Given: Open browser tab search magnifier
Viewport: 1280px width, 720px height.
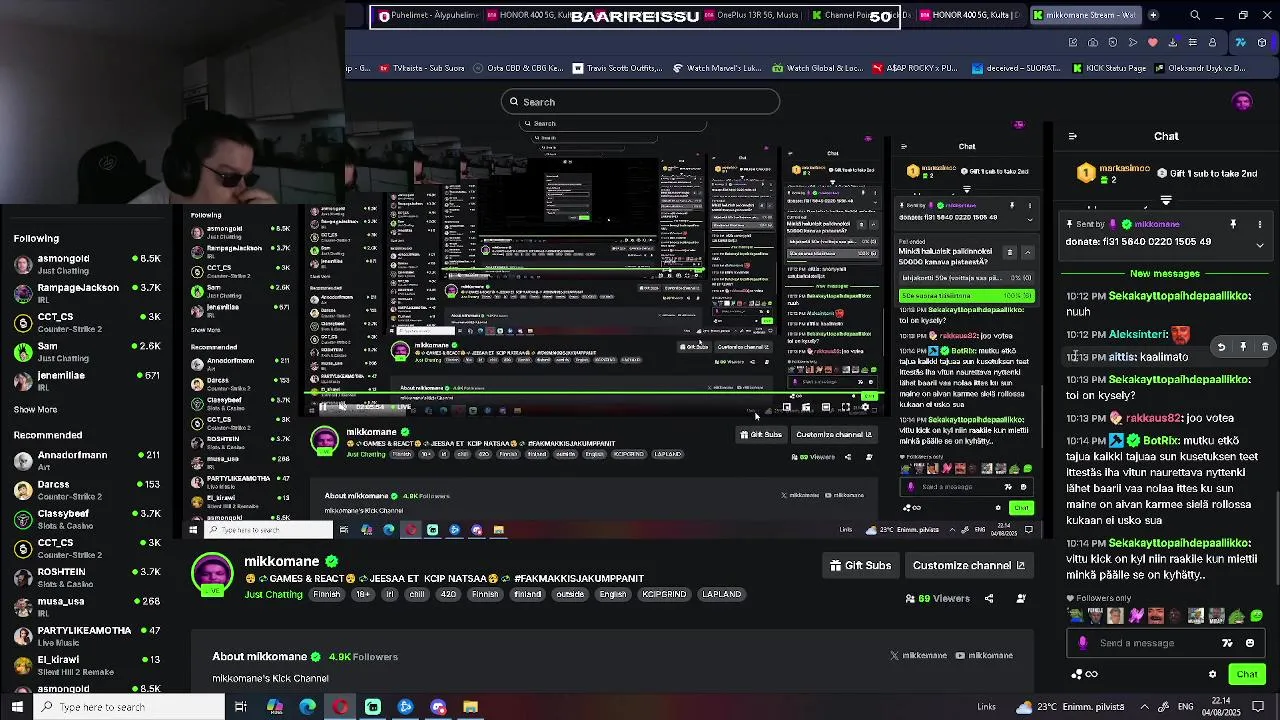Looking at the screenshot, I should click(1195, 15).
